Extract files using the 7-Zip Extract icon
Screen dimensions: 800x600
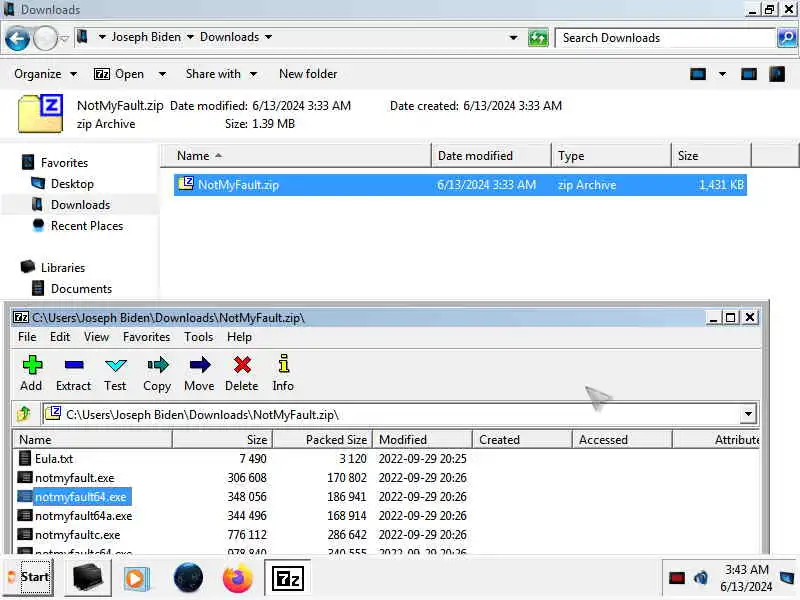73,373
